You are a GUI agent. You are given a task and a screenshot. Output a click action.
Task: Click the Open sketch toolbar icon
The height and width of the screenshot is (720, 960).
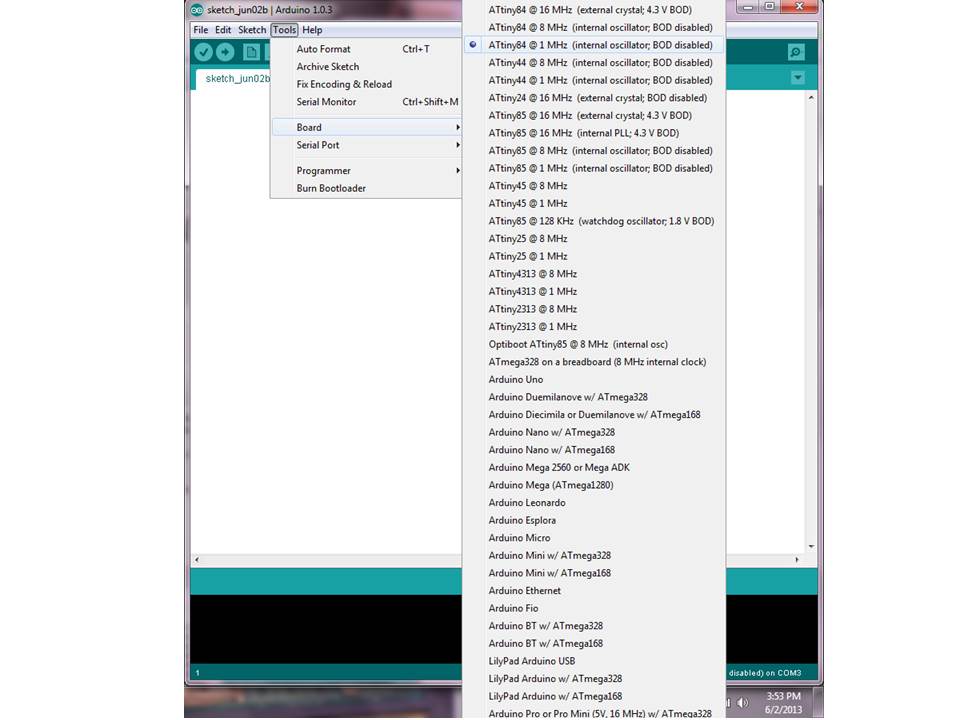coord(269,51)
